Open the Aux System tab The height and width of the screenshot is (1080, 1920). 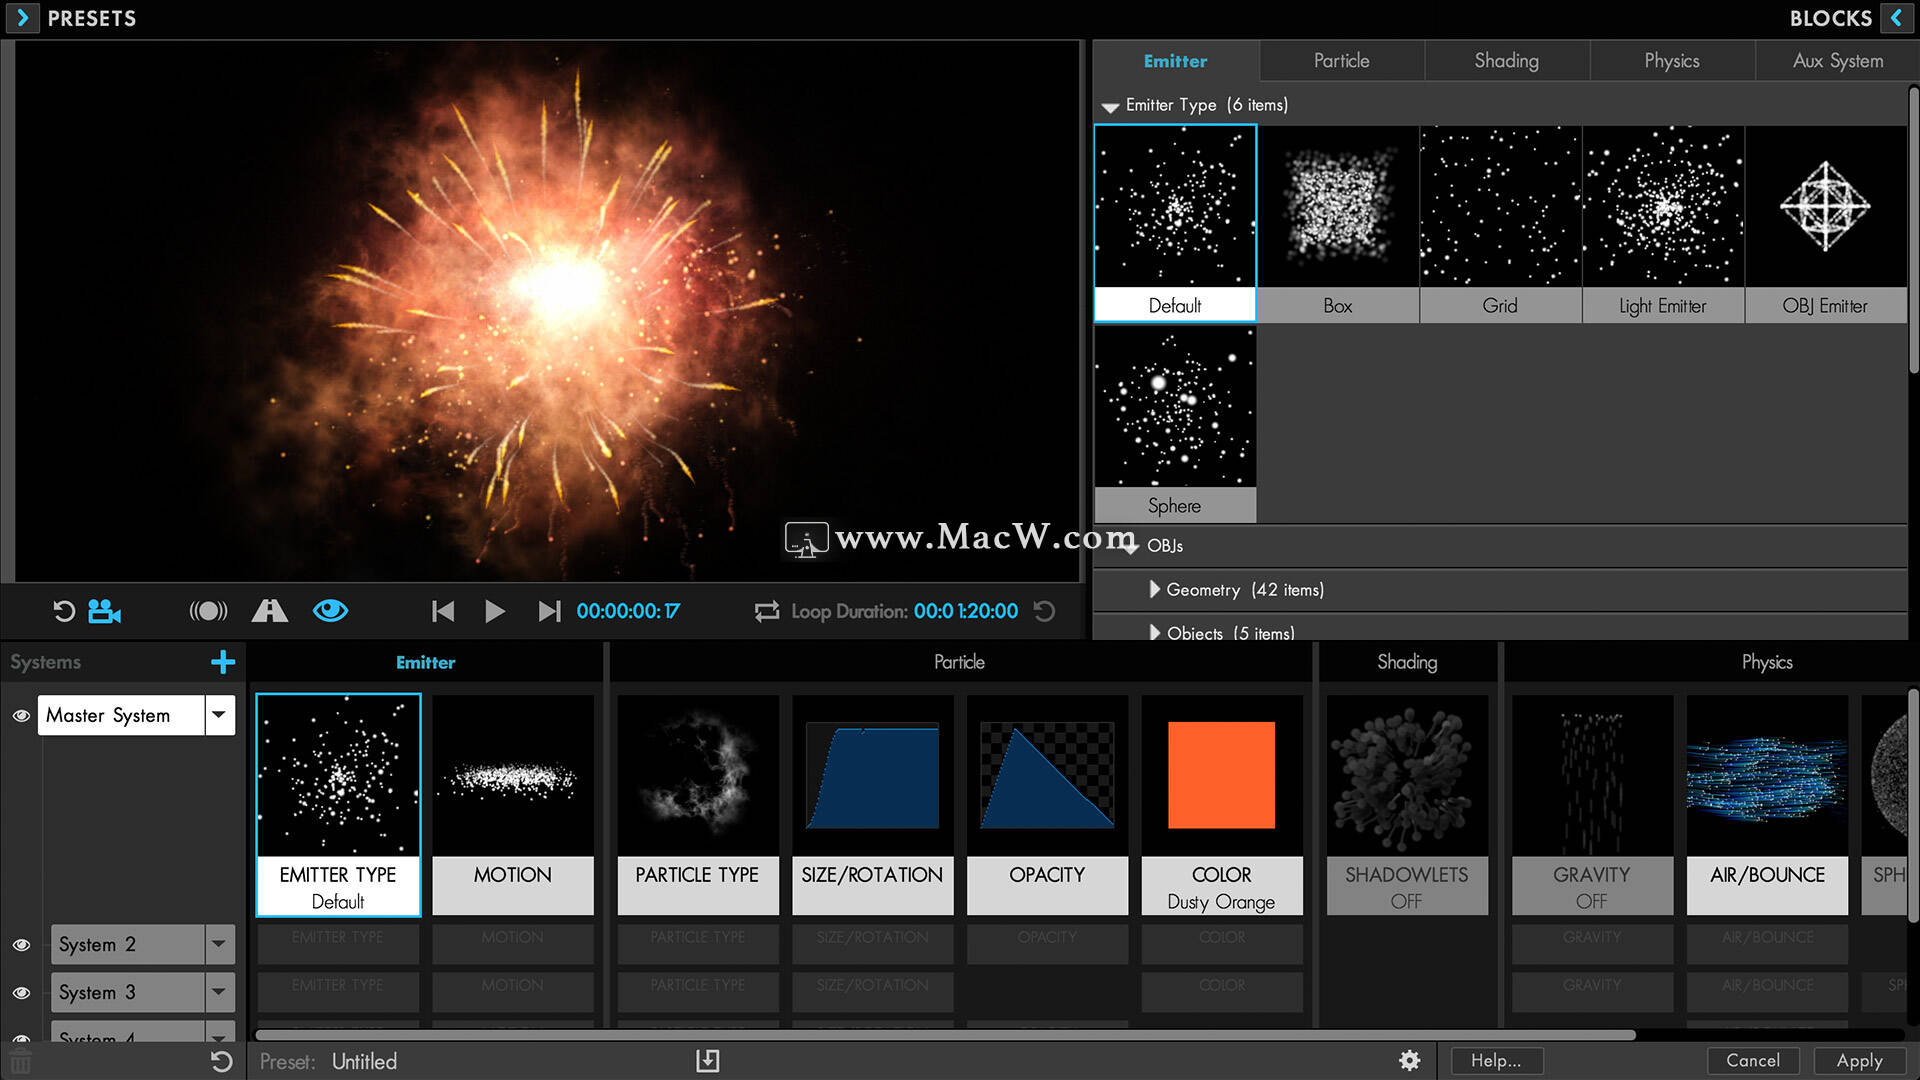(1836, 61)
